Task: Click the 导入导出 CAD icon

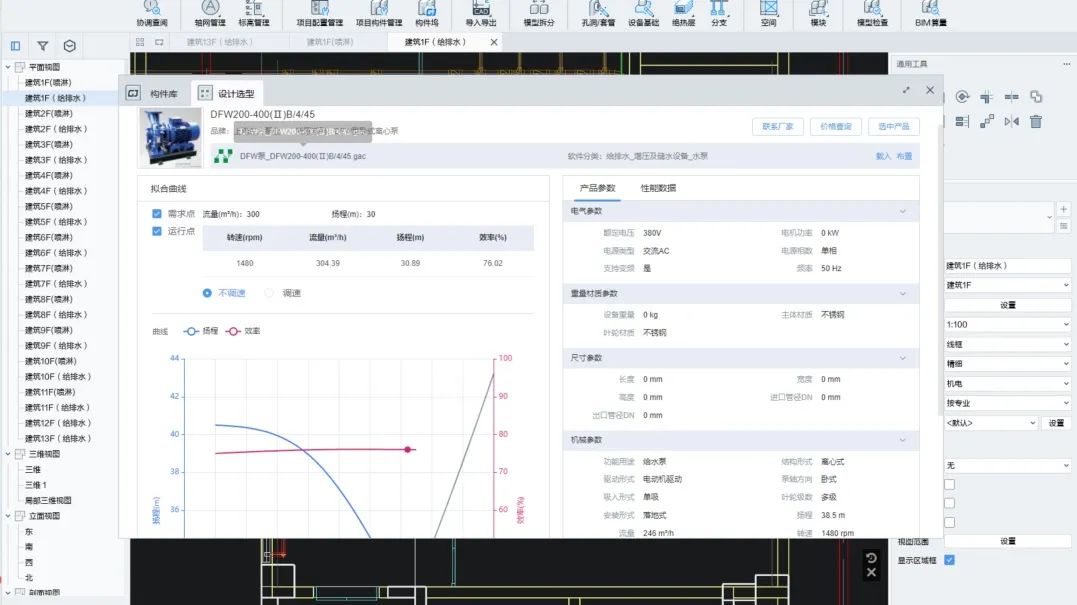Action: tap(481, 14)
